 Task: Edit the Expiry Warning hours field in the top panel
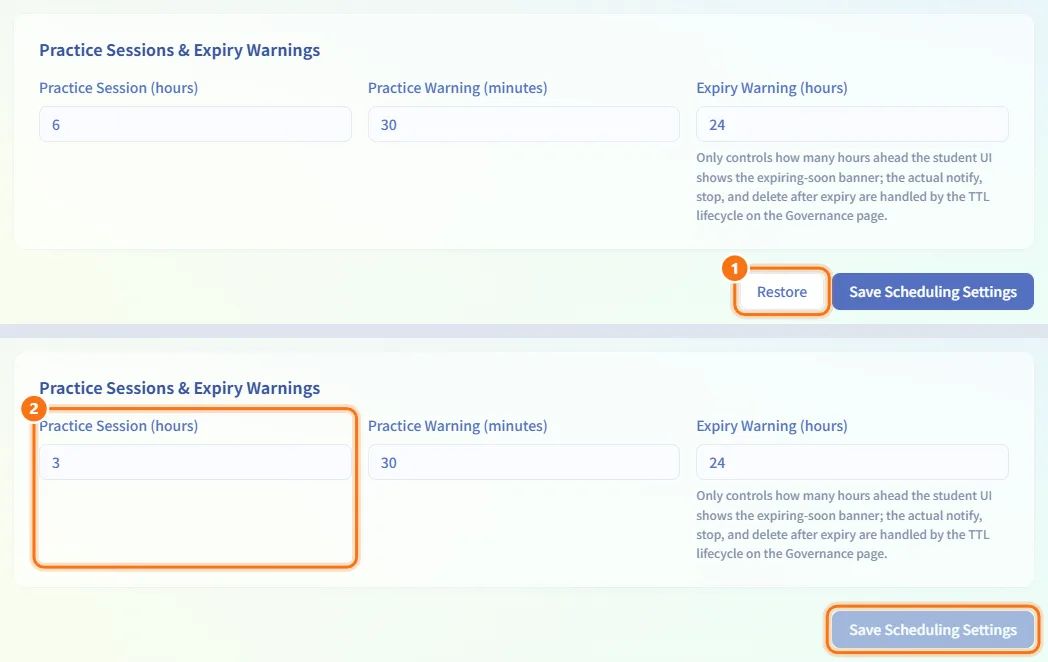(x=852, y=124)
